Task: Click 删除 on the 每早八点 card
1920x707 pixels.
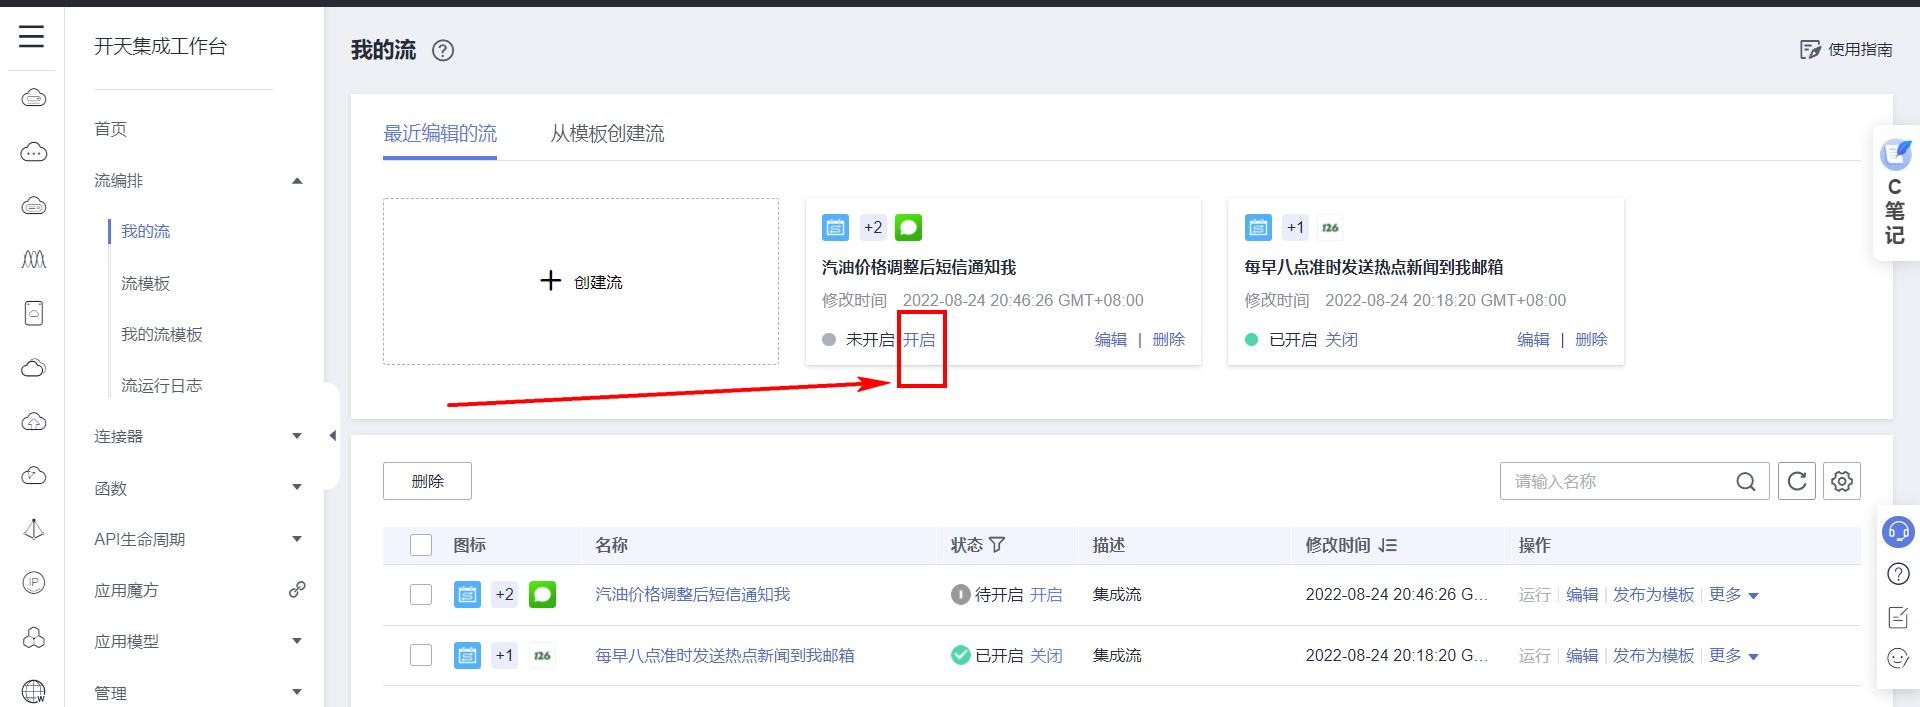Action: point(1591,340)
